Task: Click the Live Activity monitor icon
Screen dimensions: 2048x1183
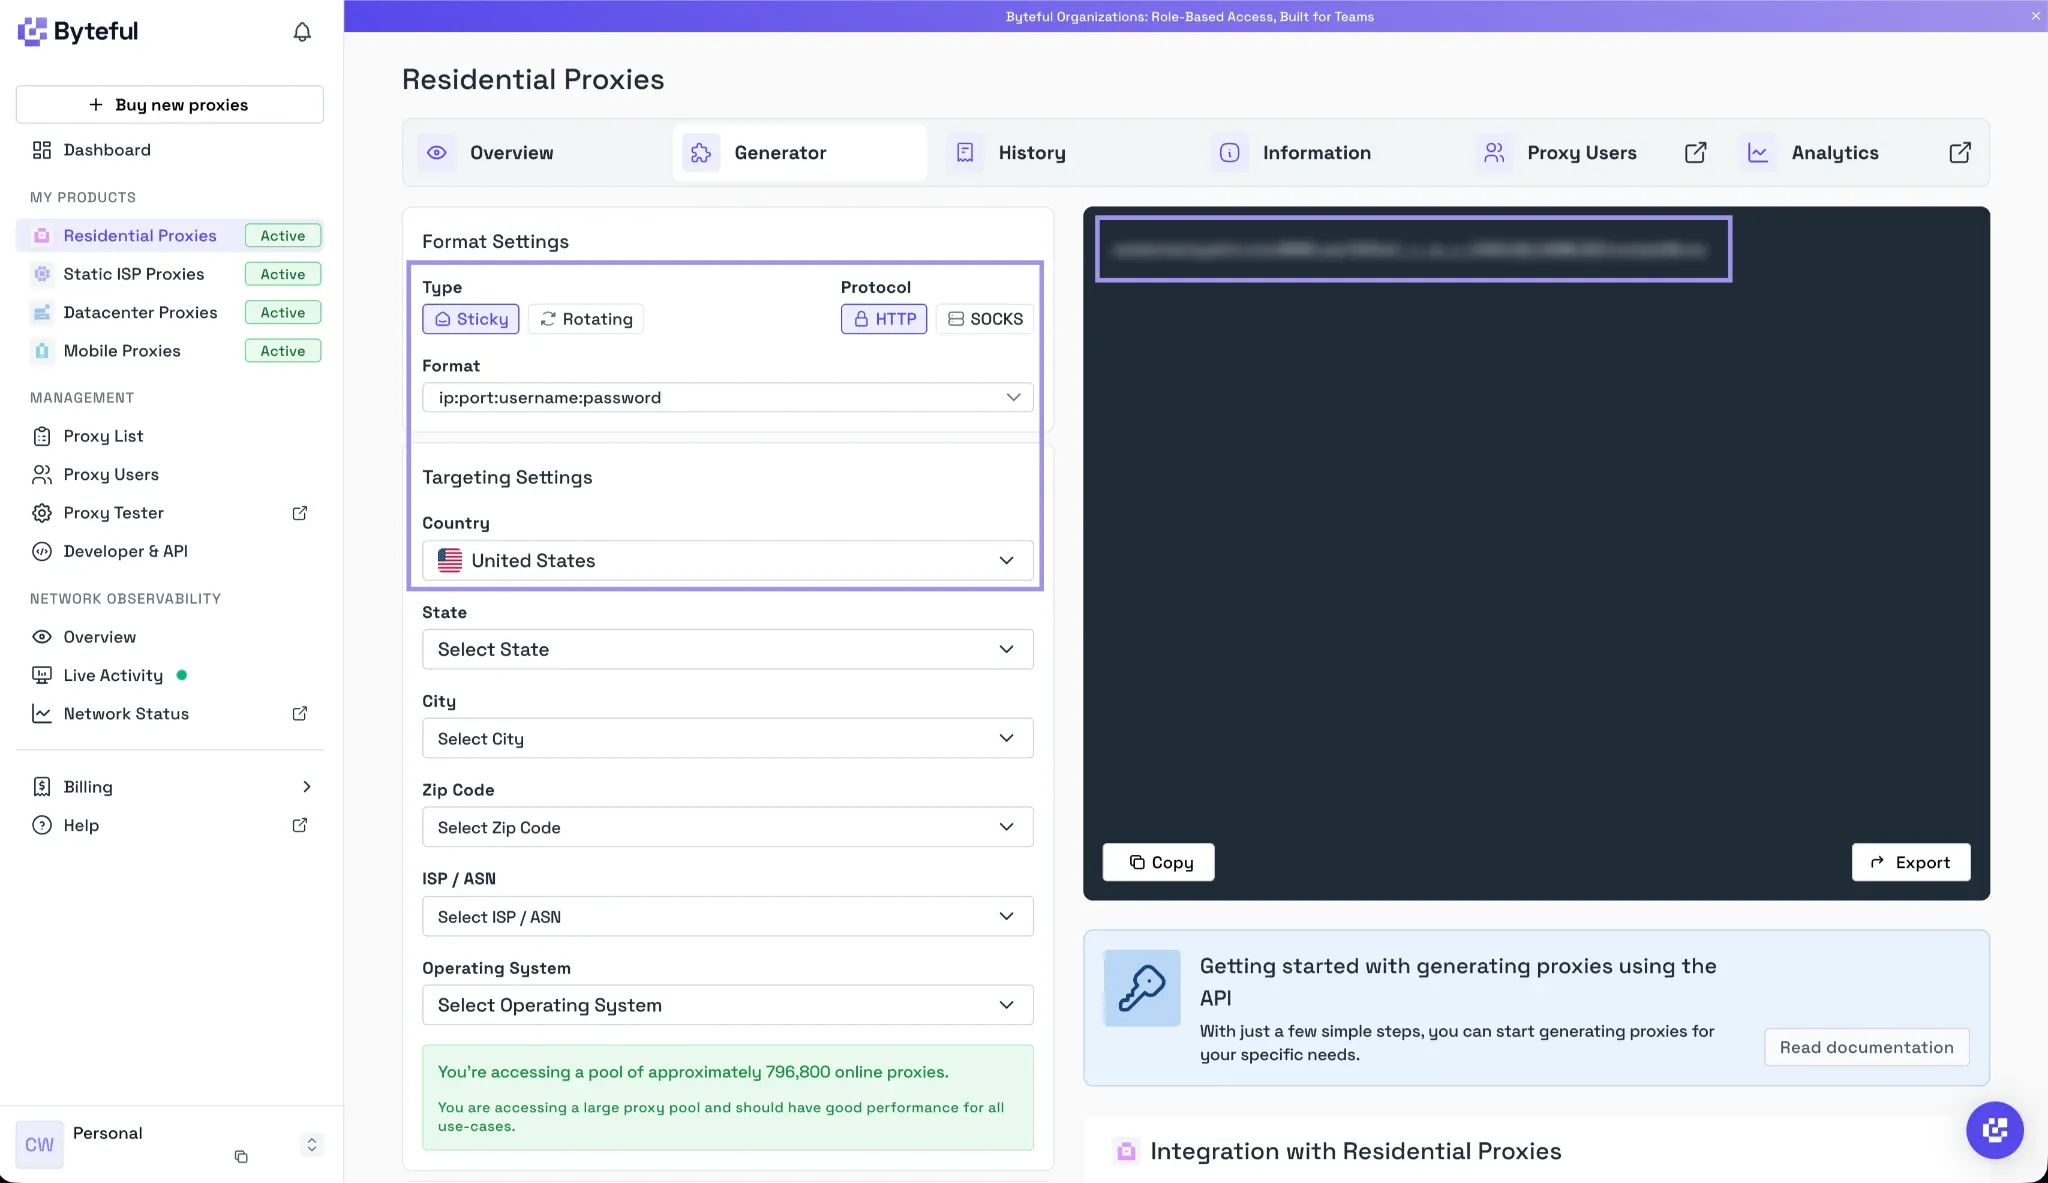Action: [x=41, y=676]
